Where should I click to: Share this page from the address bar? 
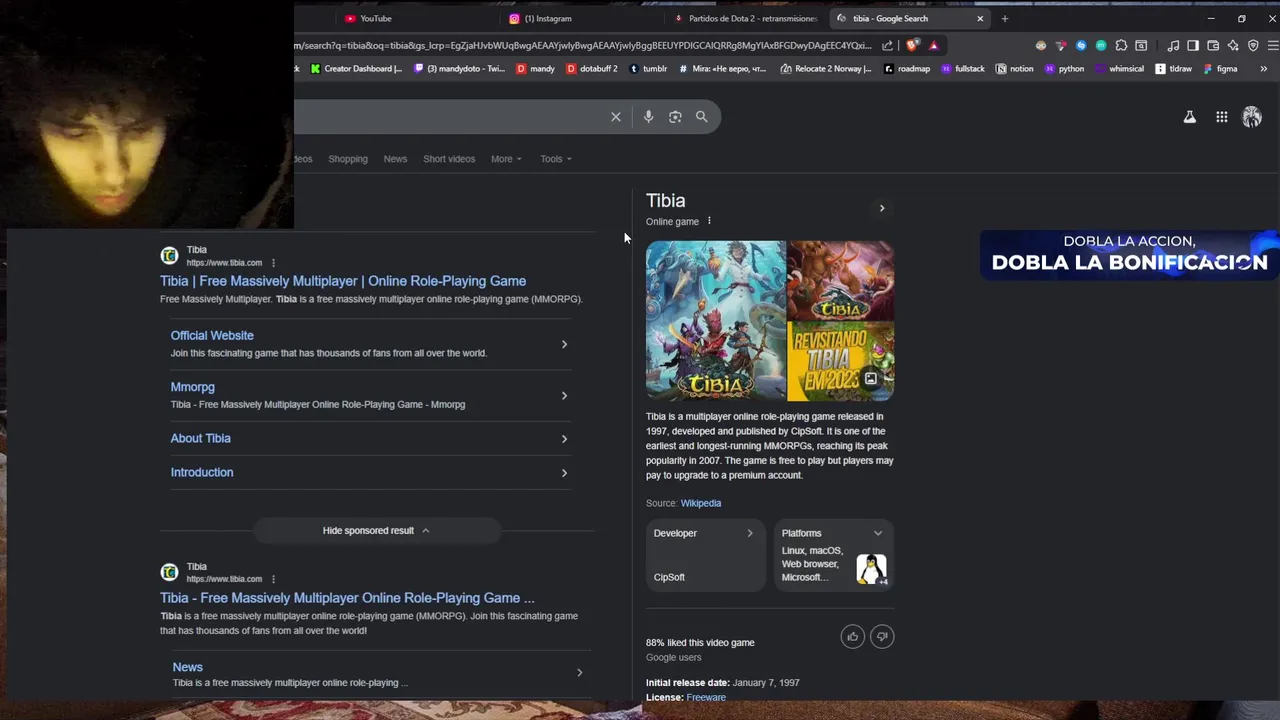[887, 46]
